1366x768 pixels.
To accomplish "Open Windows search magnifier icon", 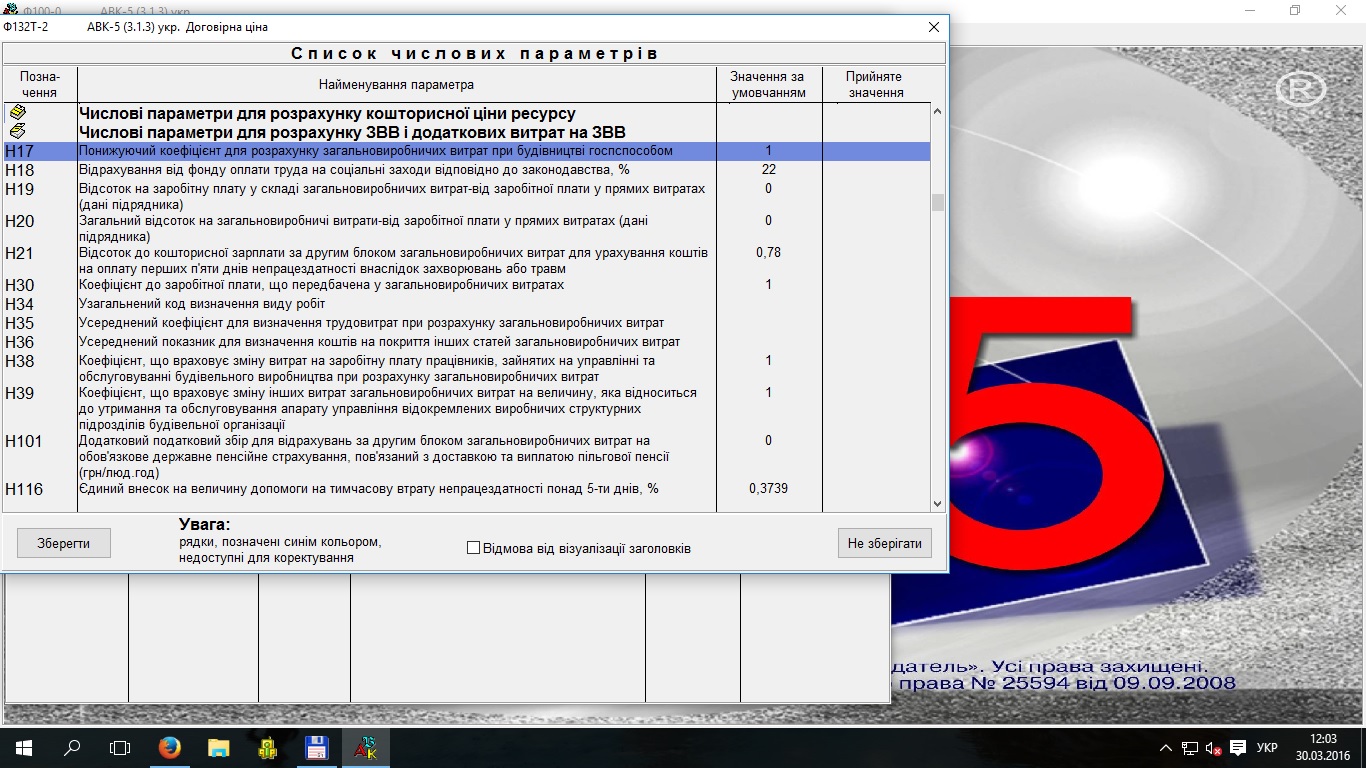I will point(72,747).
